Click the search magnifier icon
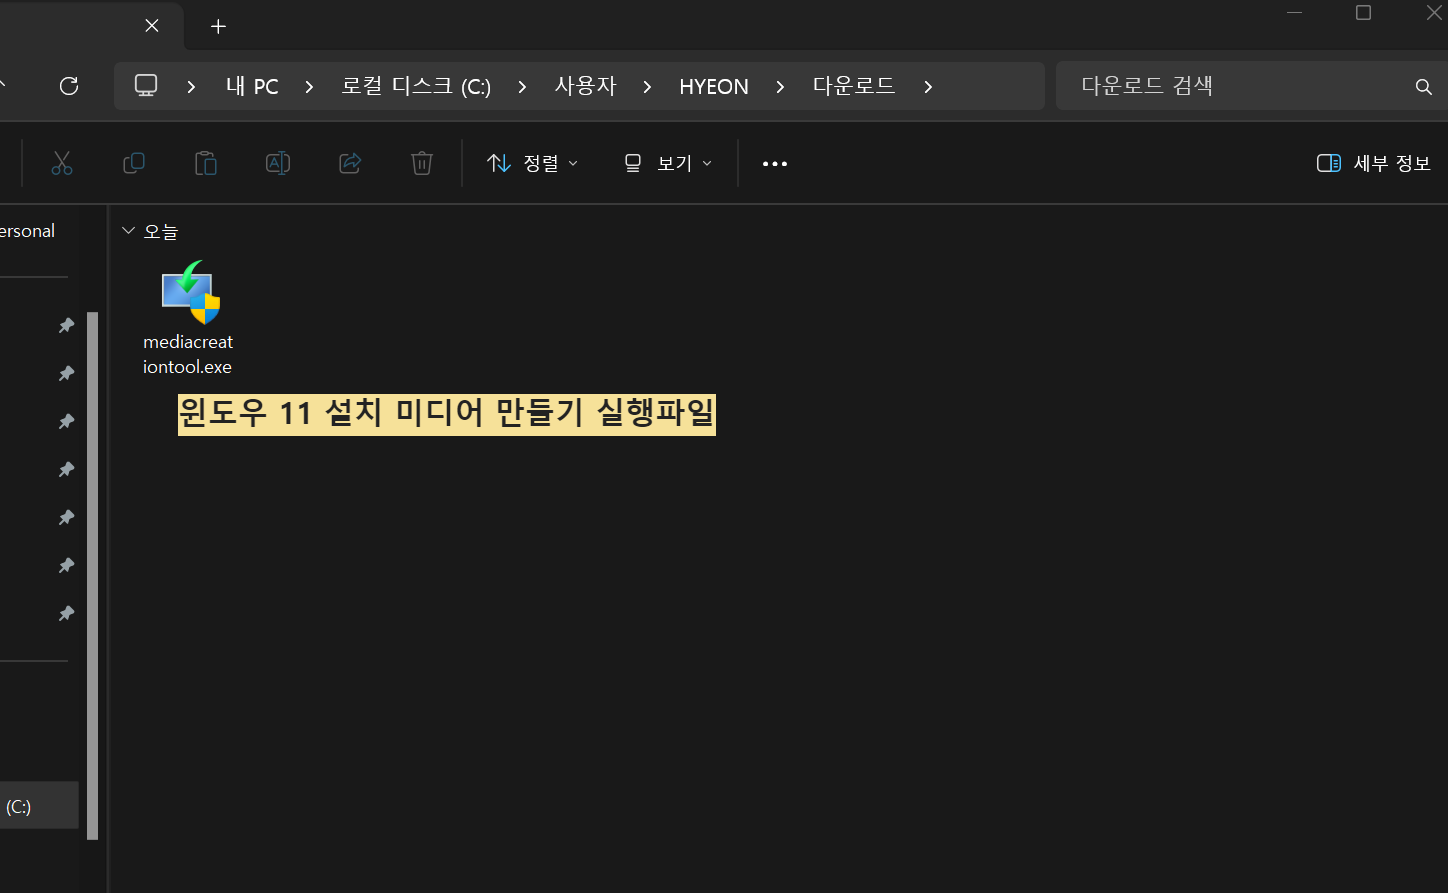This screenshot has height=893, width=1448. pyautogui.click(x=1424, y=87)
